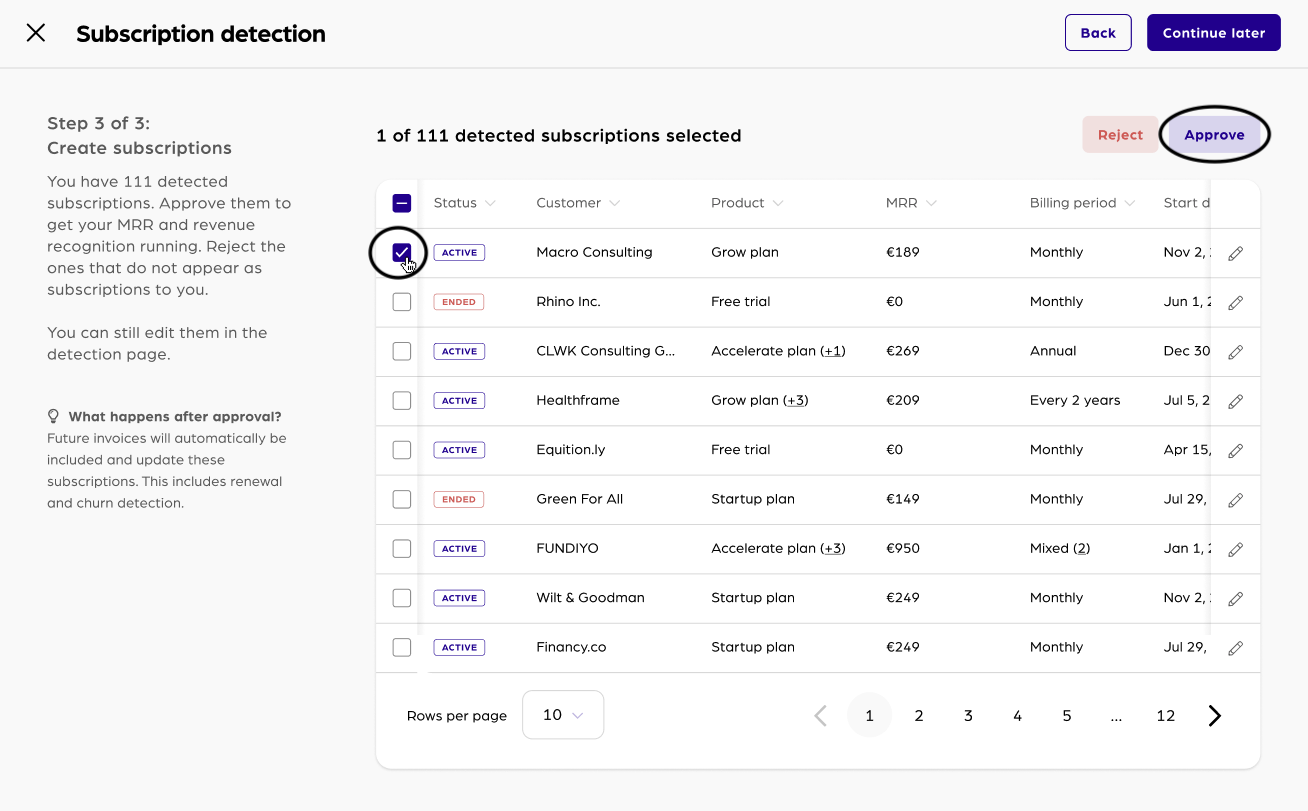1308x811 pixels.
Task: Sort by the Status column chevron
Action: click(490, 203)
